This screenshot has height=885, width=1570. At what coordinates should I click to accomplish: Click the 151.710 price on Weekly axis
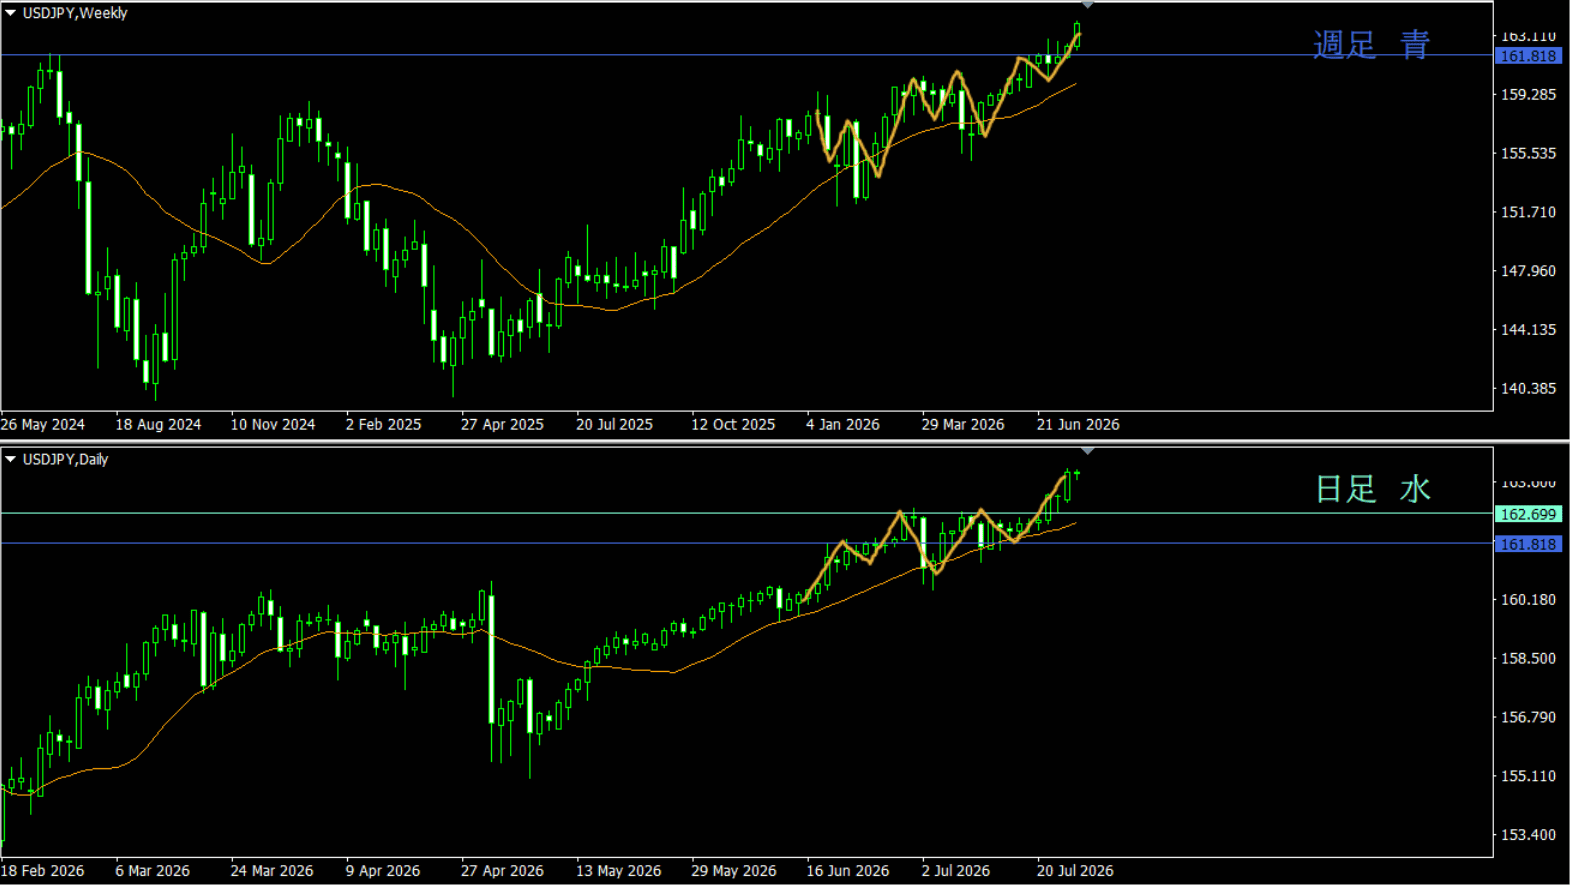[x=1528, y=212]
